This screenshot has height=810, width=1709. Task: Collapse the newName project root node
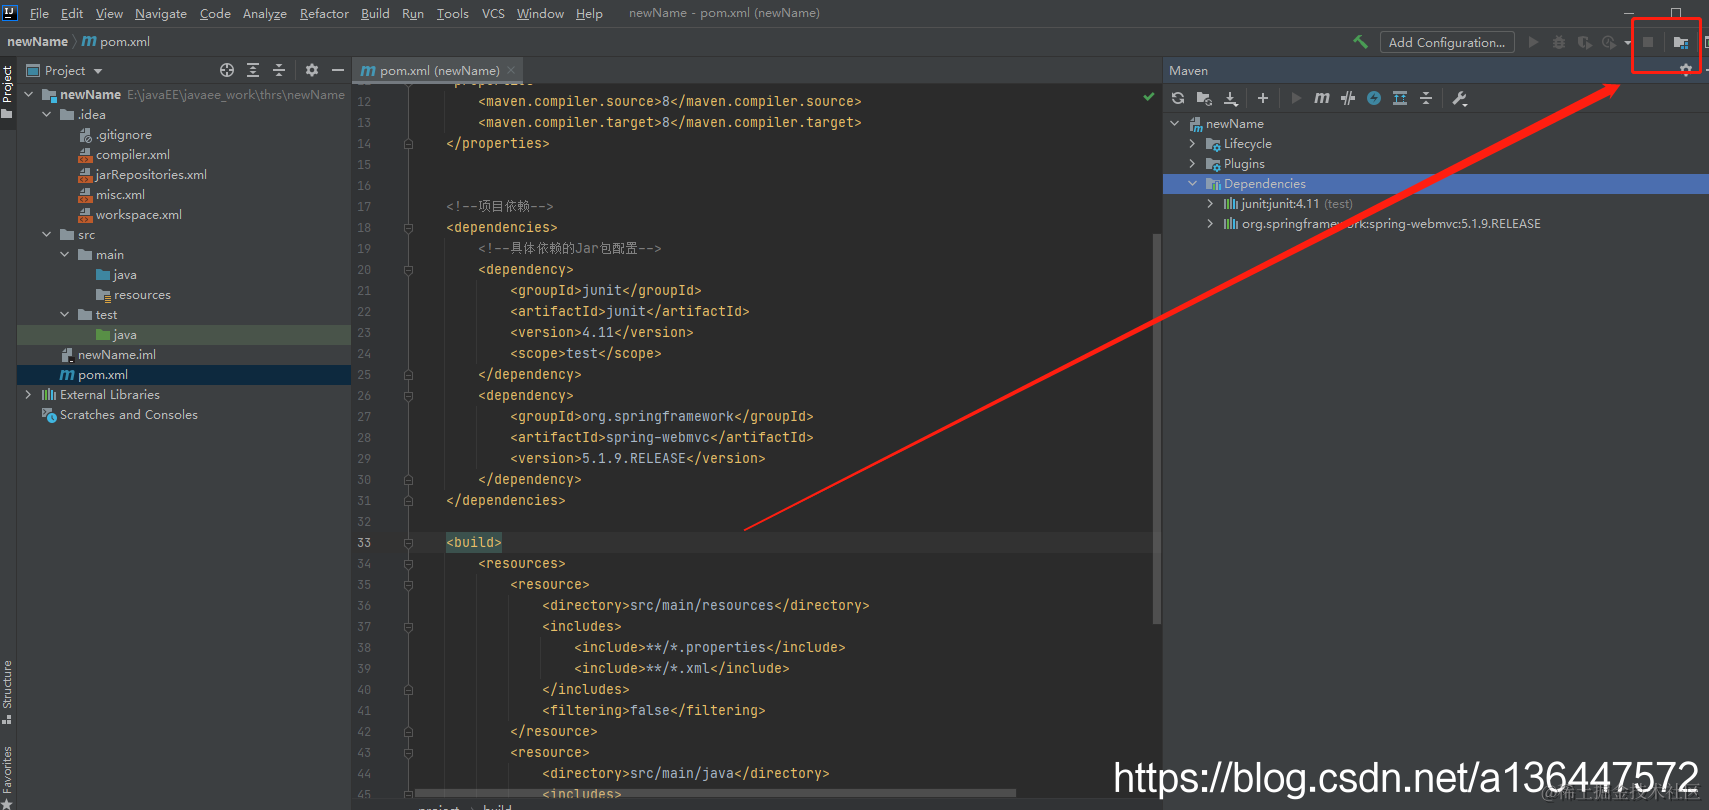[28, 94]
